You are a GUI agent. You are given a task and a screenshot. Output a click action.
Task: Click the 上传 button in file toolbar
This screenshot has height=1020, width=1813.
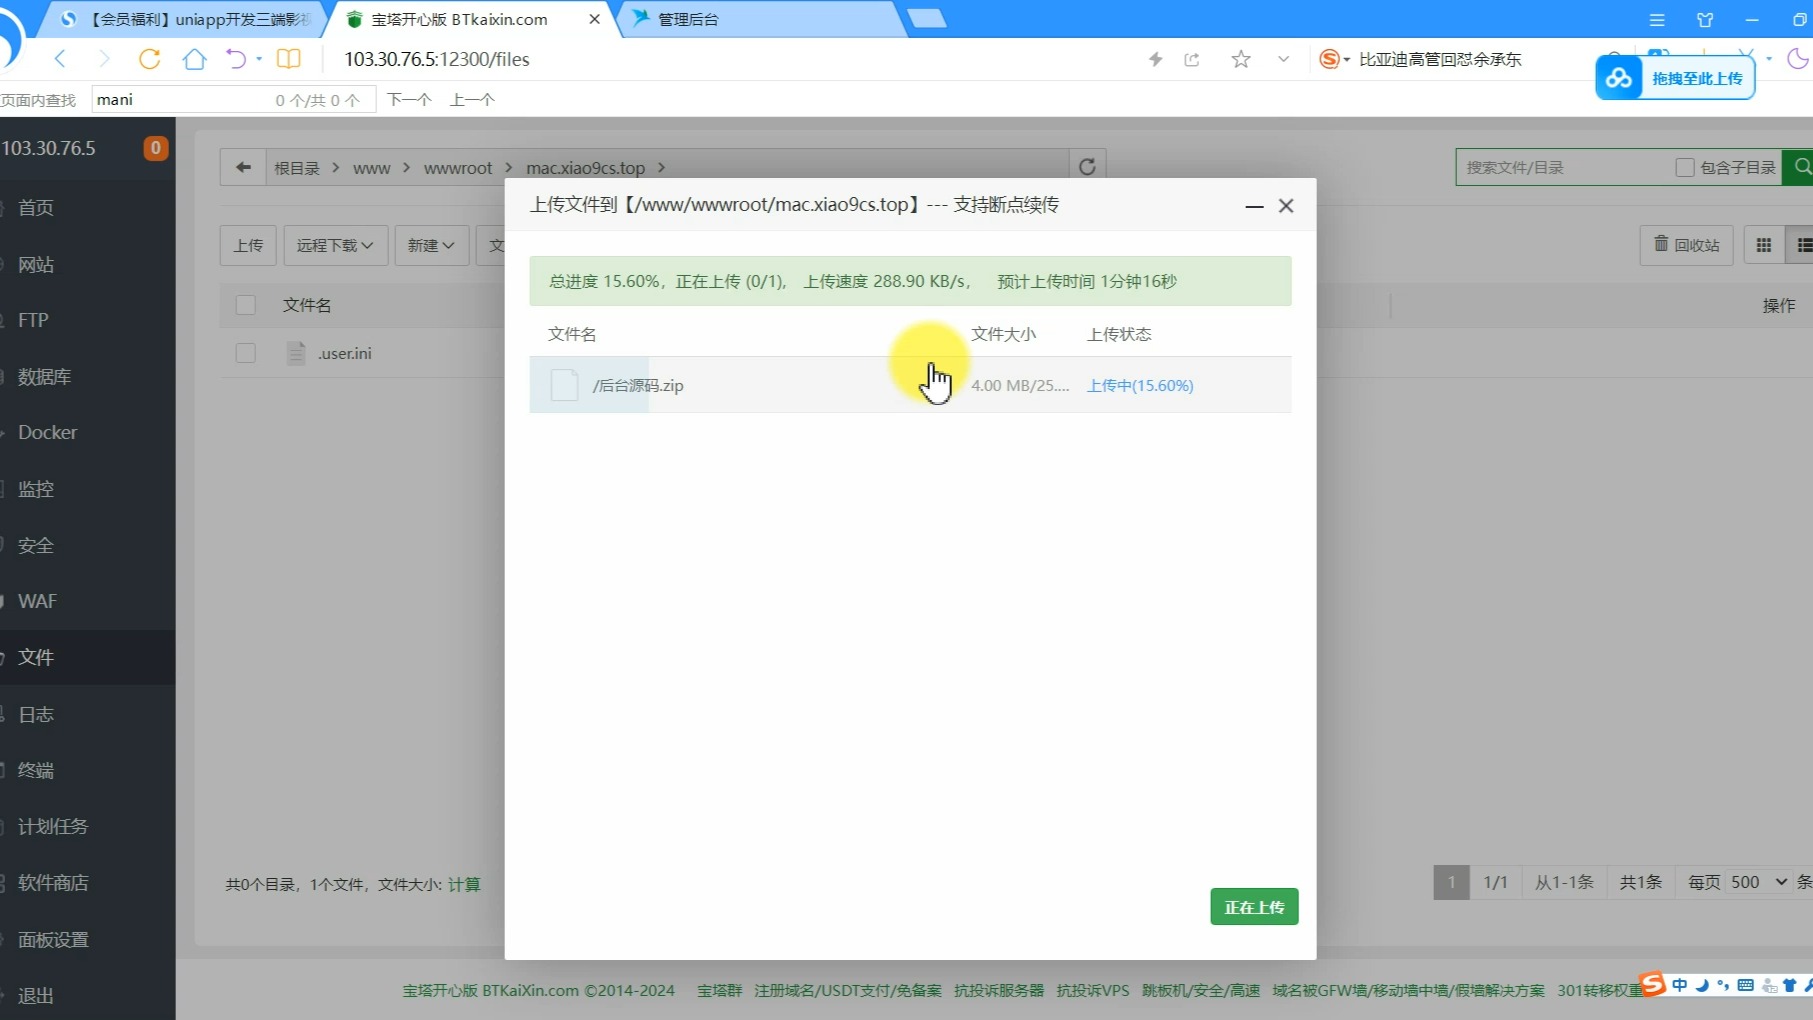click(248, 245)
